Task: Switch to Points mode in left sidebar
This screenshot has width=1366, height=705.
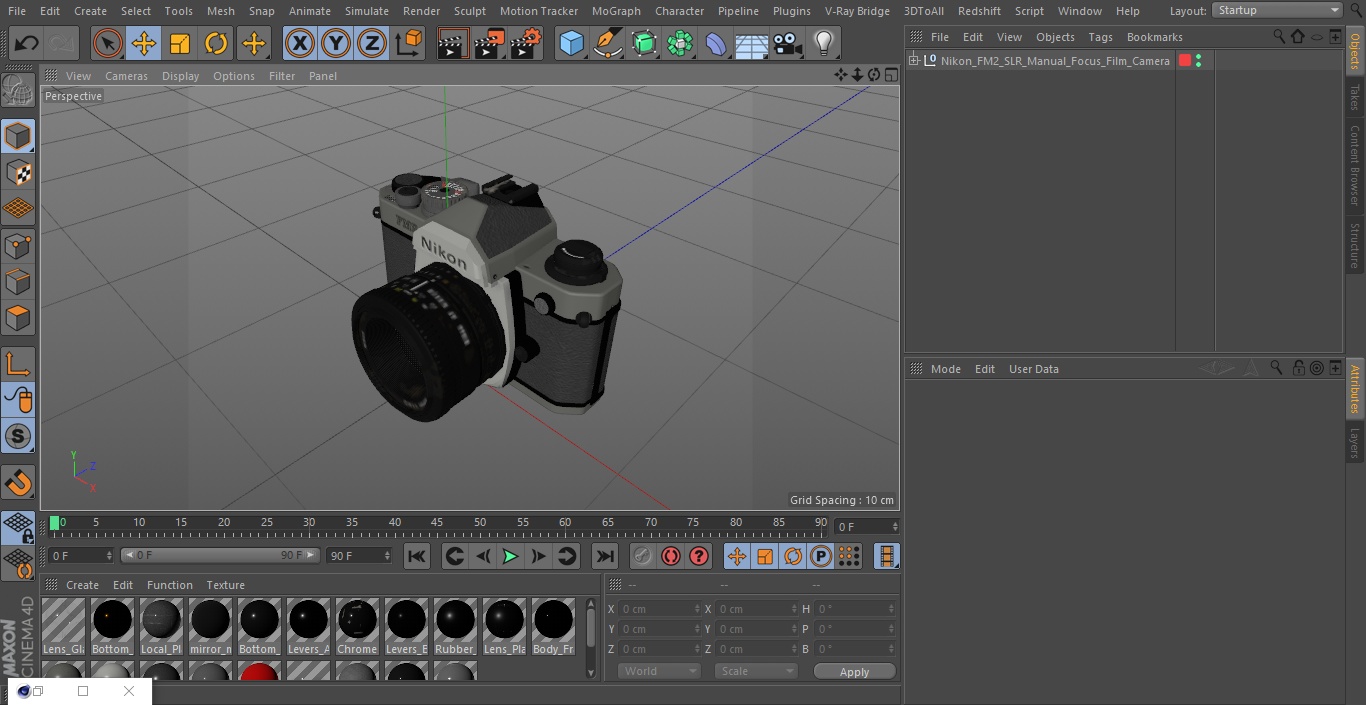Action: tap(18, 245)
